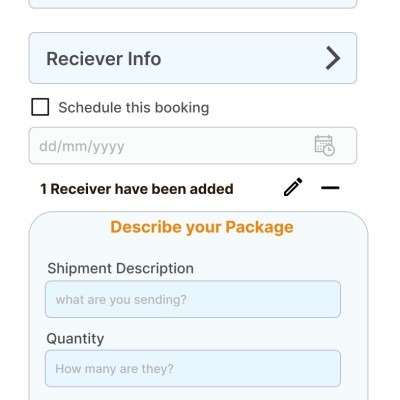Click the How many are they placeholder
Viewport: 400px width, 400px height.
(114, 369)
